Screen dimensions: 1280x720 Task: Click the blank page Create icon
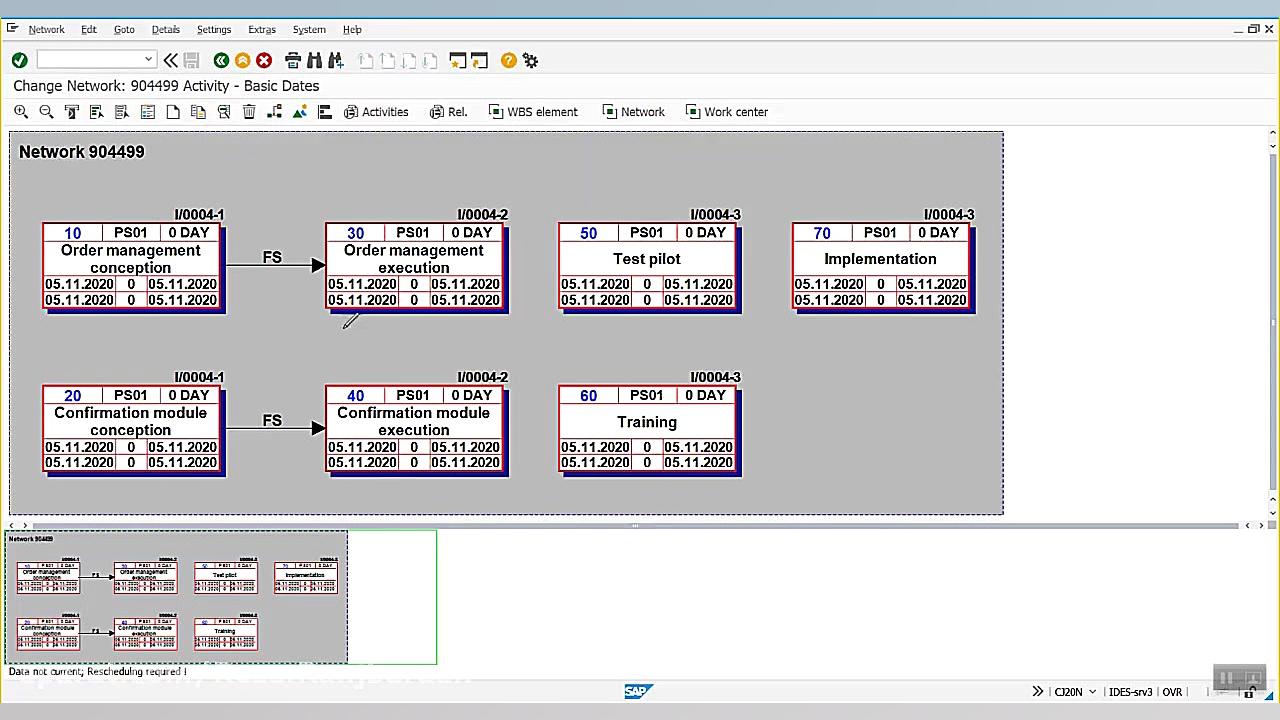pyautogui.click(x=173, y=112)
